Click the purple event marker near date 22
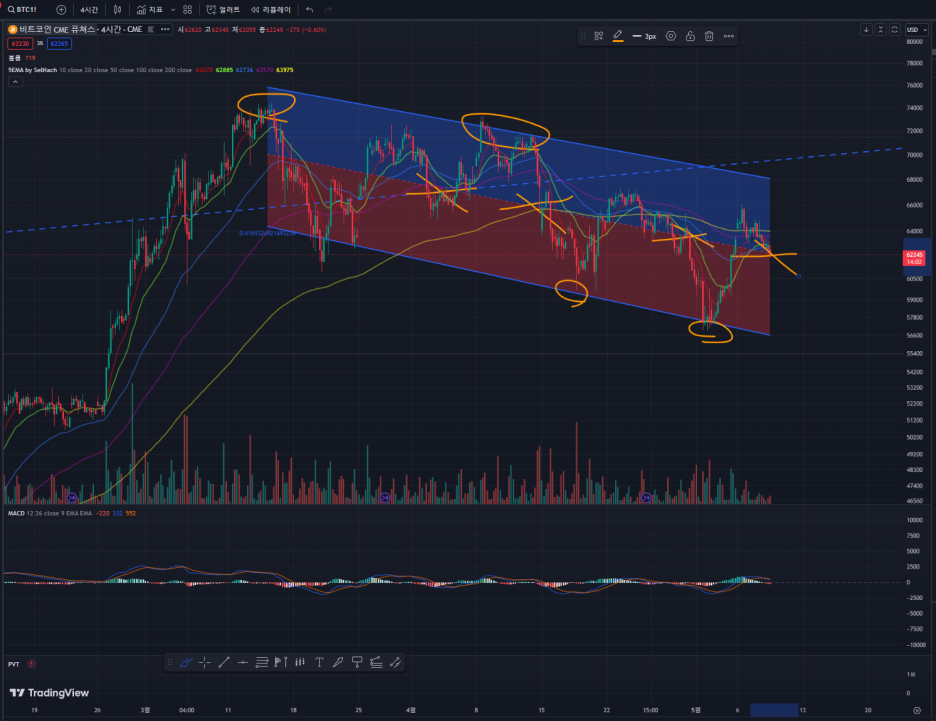 [x=646, y=498]
